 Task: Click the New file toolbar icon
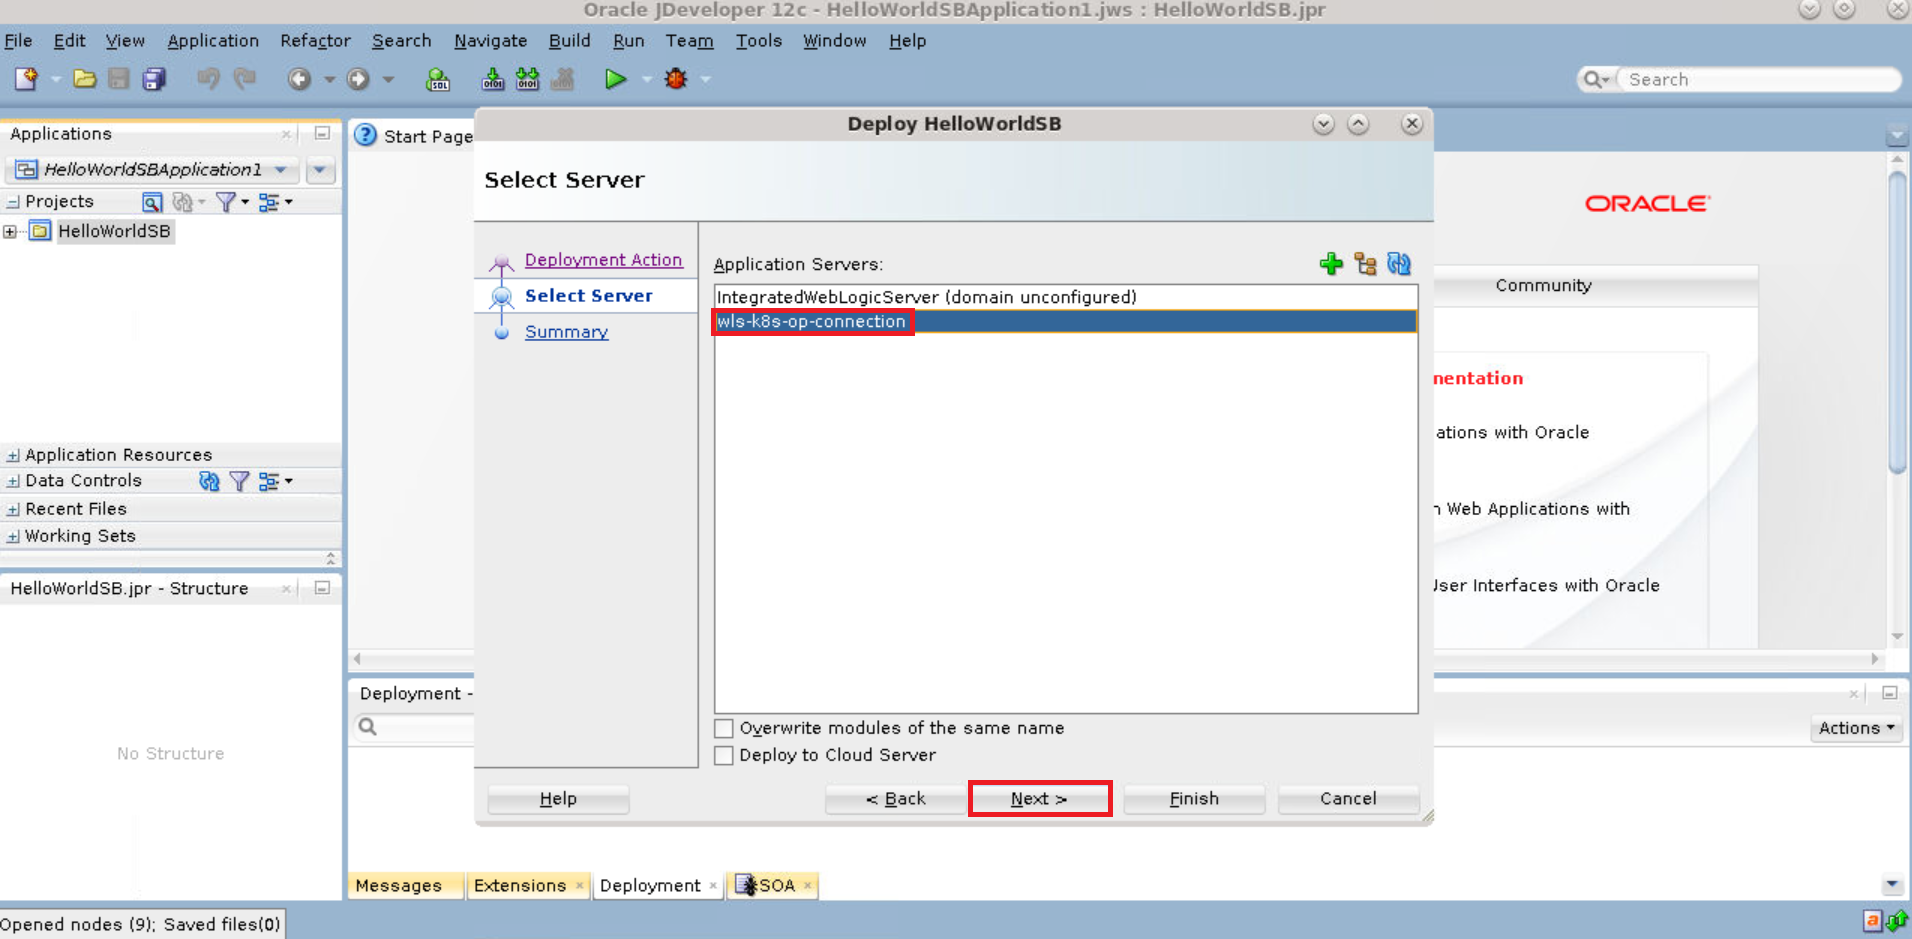click(x=26, y=79)
